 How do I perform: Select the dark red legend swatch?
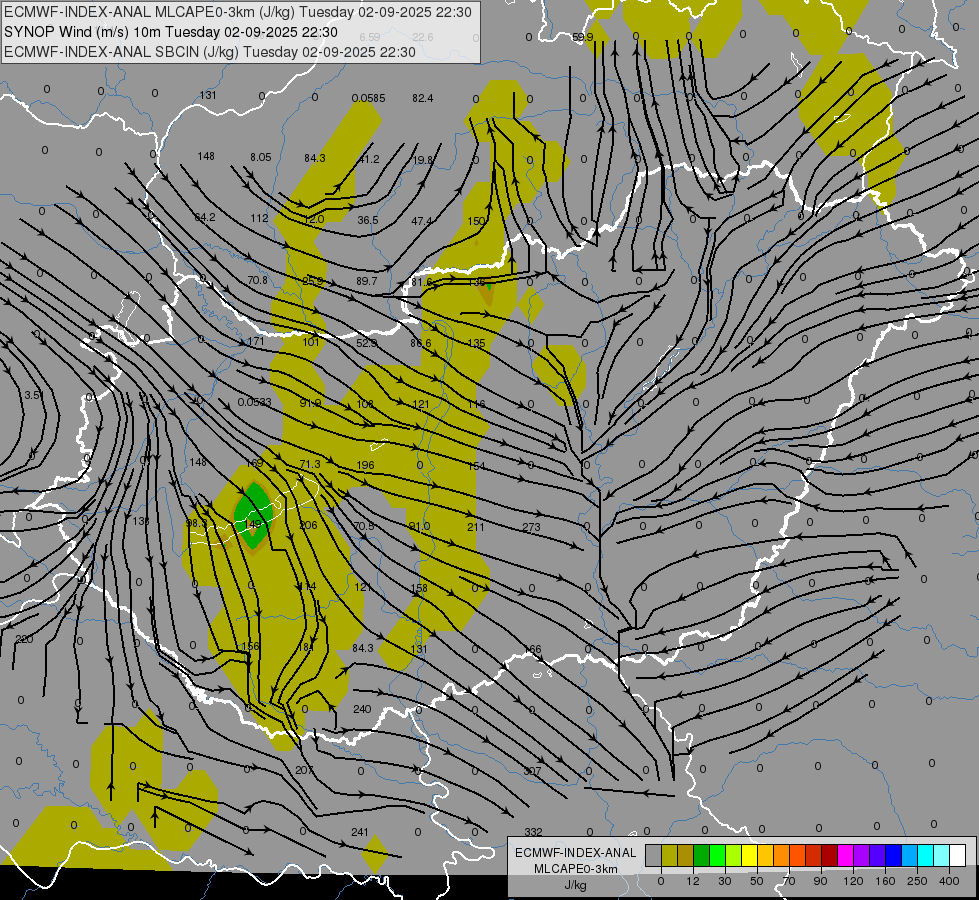click(829, 855)
